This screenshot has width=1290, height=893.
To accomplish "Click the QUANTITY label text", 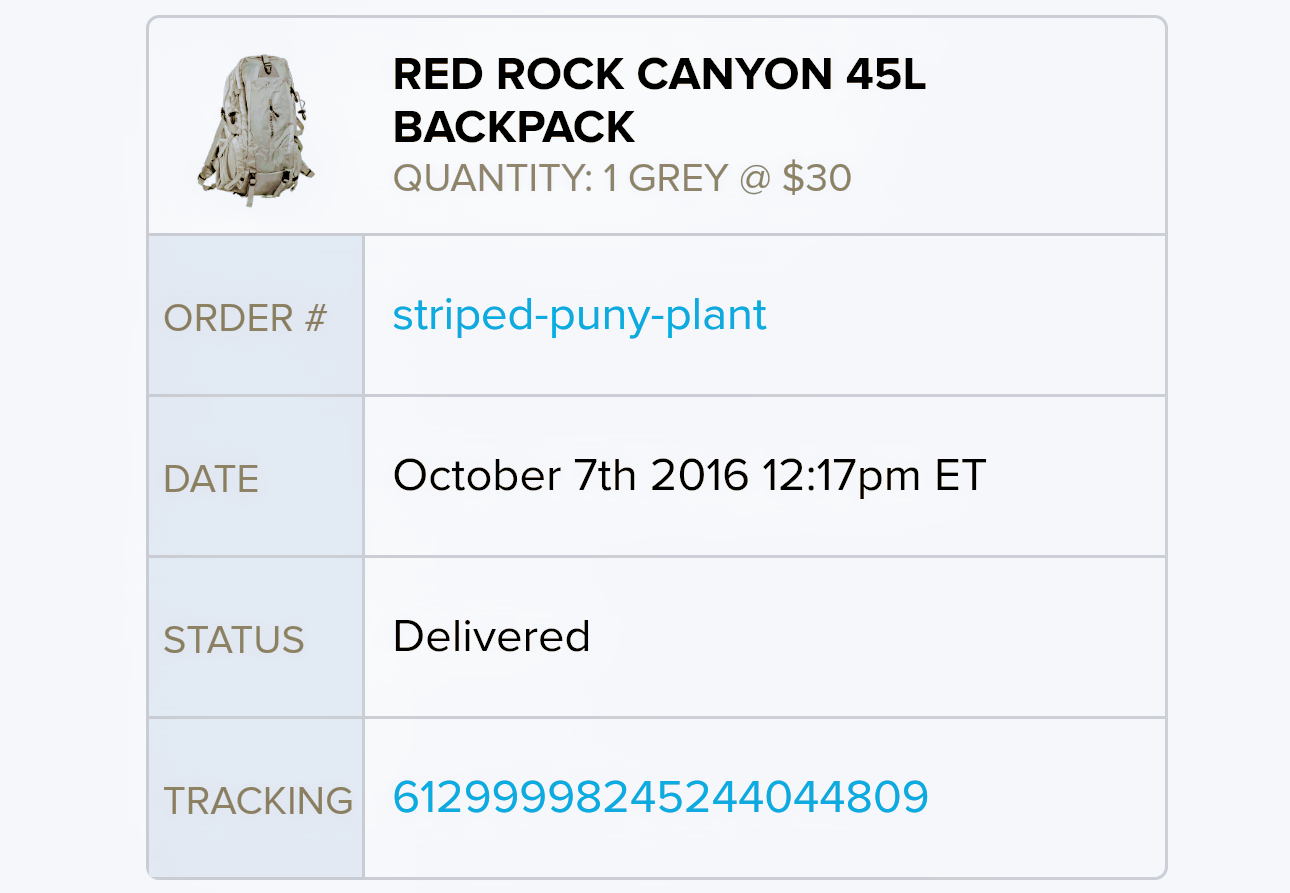I will coord(492,179).
